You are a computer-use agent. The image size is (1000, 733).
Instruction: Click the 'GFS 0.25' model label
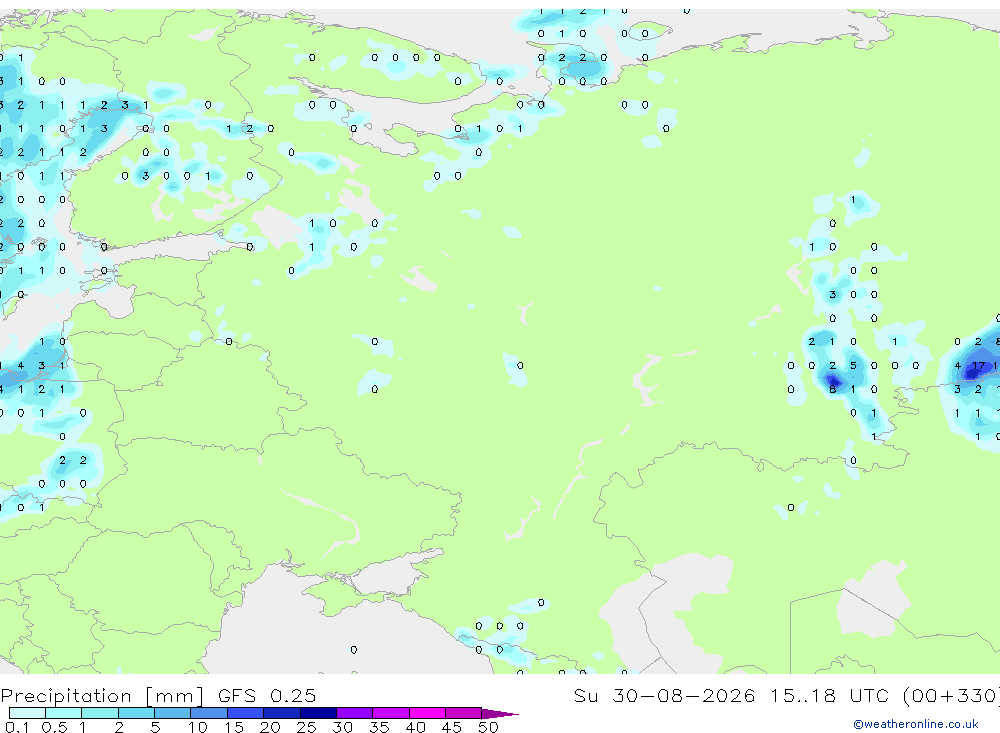coord(267,695)
